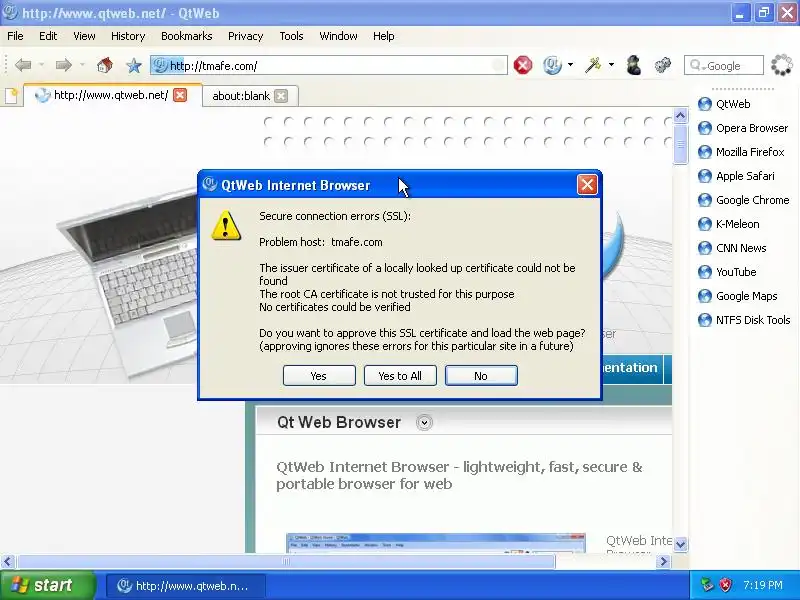Stop loading with the red X icon

(x=523, y=65)
